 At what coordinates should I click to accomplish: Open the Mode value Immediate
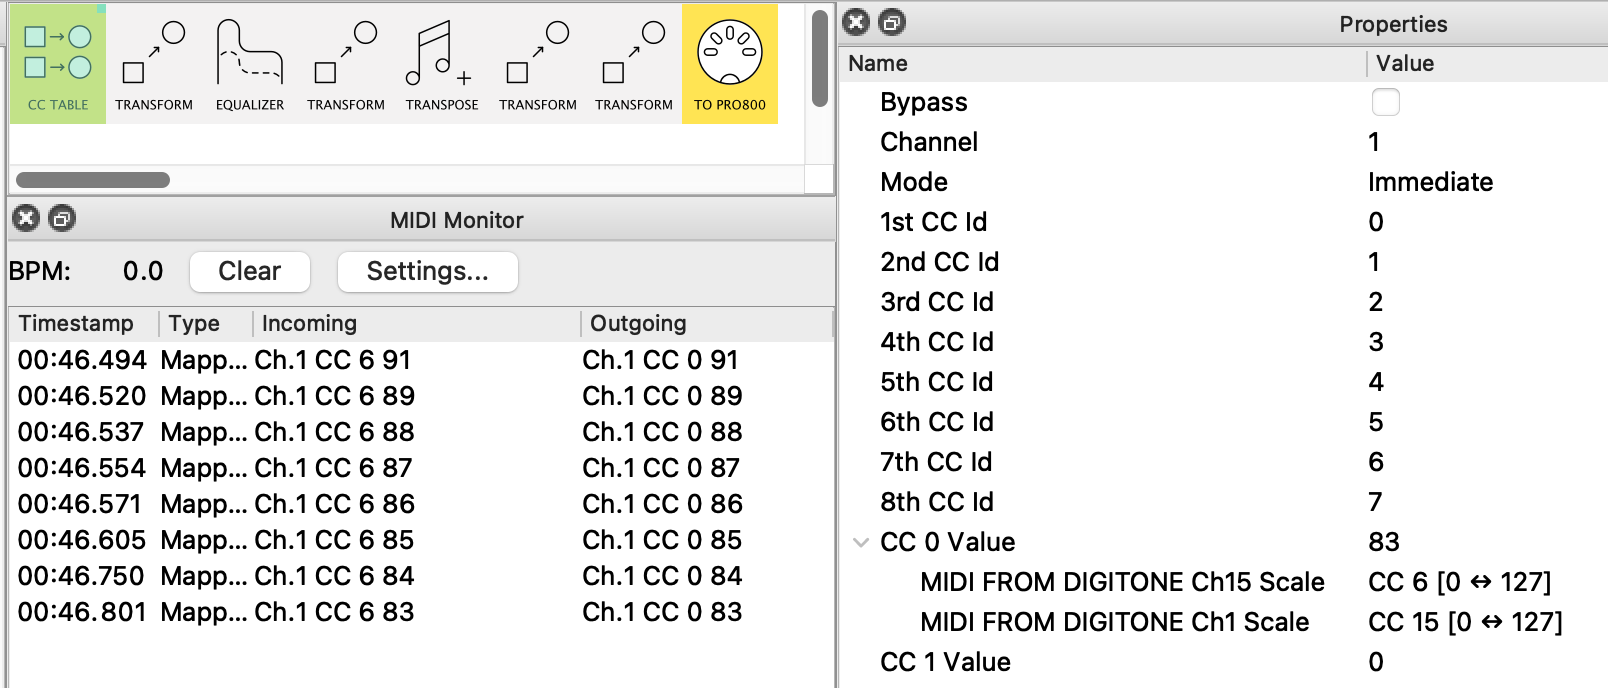click(1430, 182)
